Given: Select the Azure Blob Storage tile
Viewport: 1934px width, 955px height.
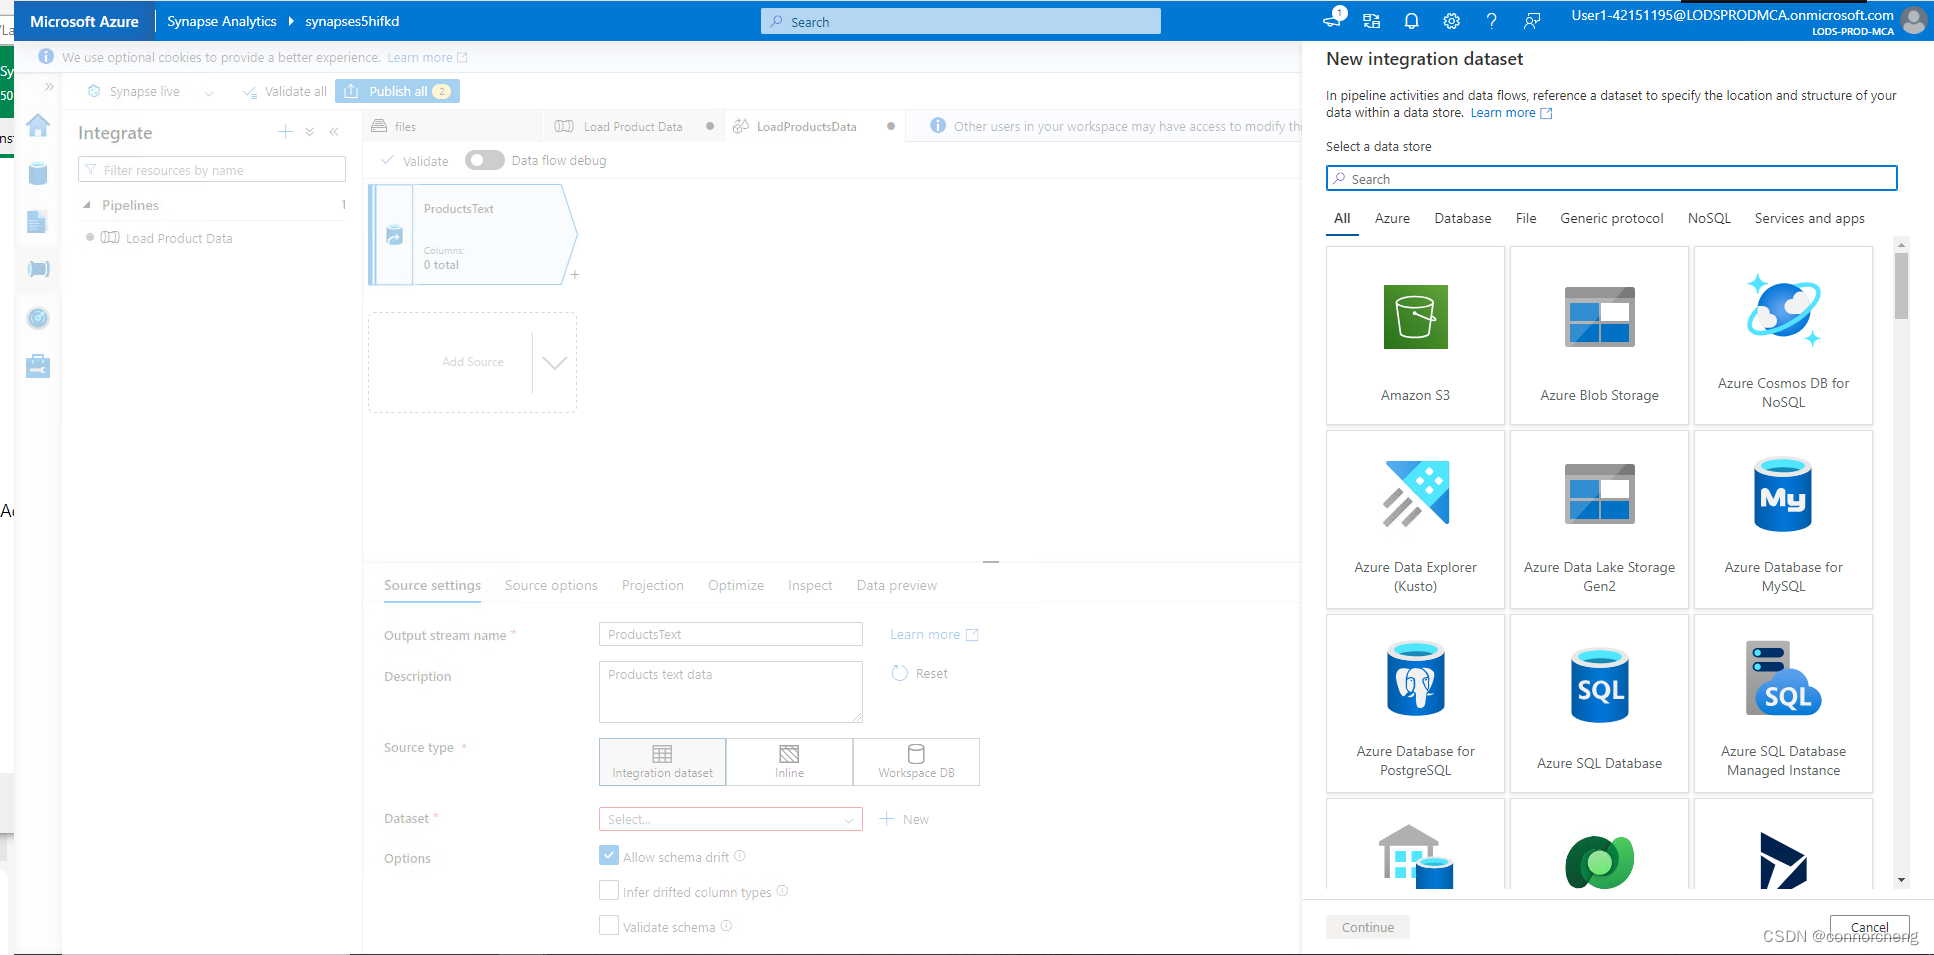Looking at the screenshot, I should [1599, 335].
